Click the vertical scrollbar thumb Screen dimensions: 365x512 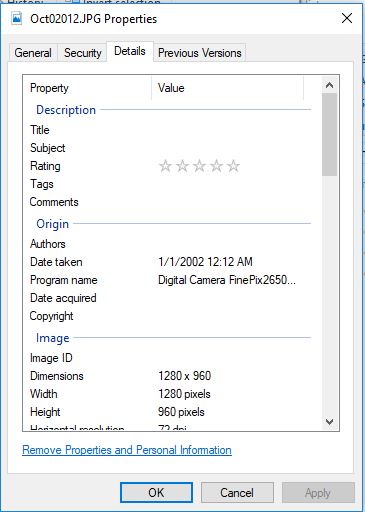pos(329,134)
